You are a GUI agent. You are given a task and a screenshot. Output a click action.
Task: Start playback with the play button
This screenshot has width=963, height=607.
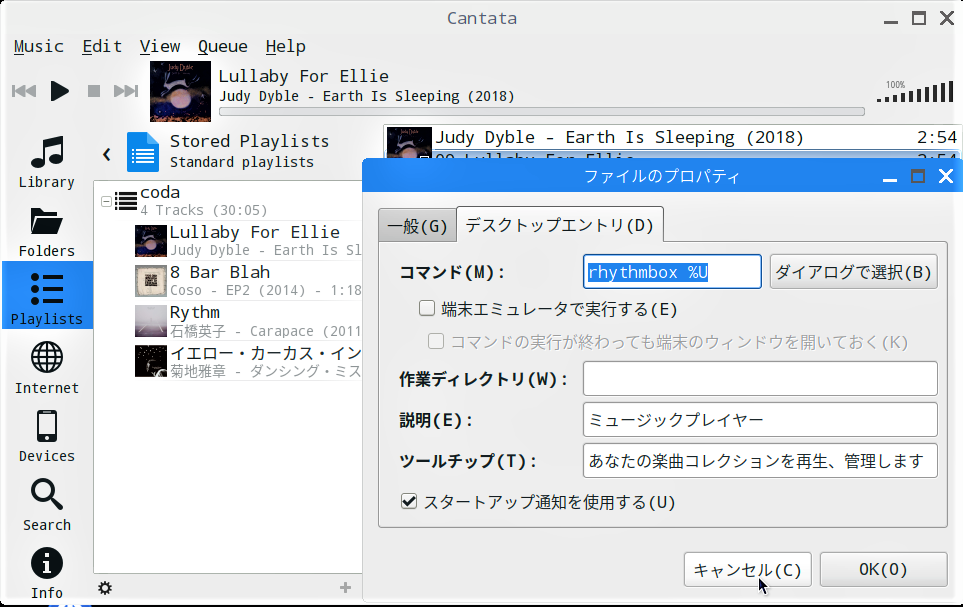tap(60, 92)
